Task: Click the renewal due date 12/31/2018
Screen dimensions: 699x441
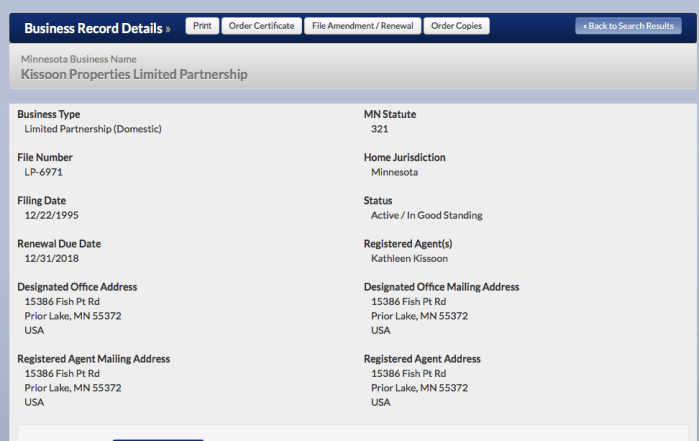Action: [x=52, y=258]
